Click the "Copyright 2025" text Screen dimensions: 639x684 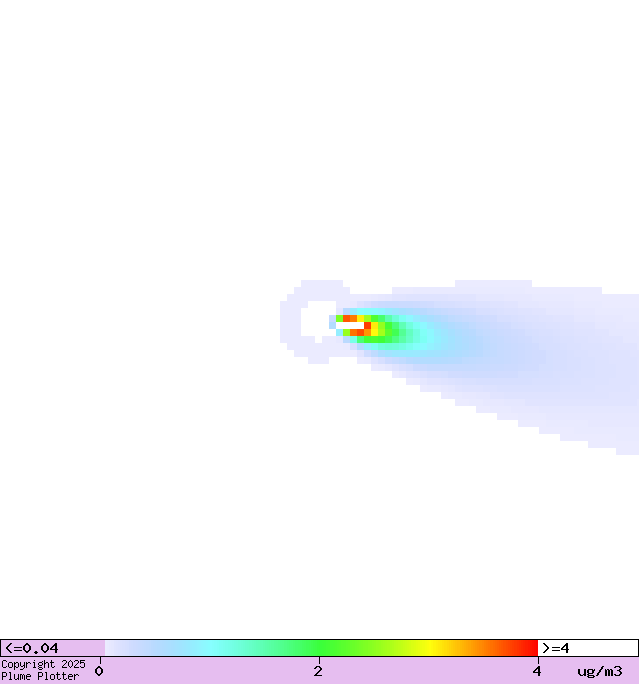pyautogui.click(x=43, y=664)
